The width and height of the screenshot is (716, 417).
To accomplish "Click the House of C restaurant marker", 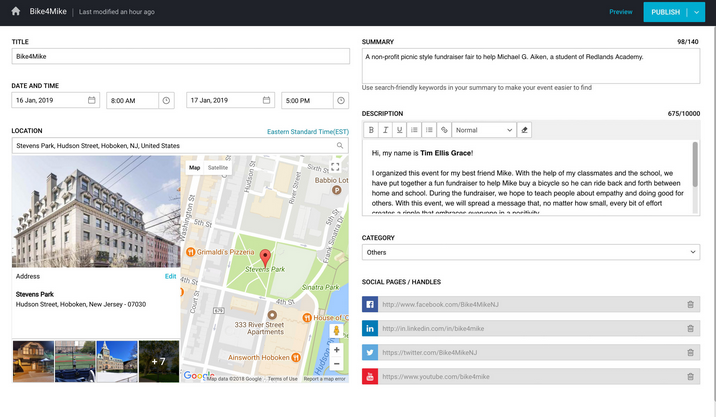I will coord(307,317).
